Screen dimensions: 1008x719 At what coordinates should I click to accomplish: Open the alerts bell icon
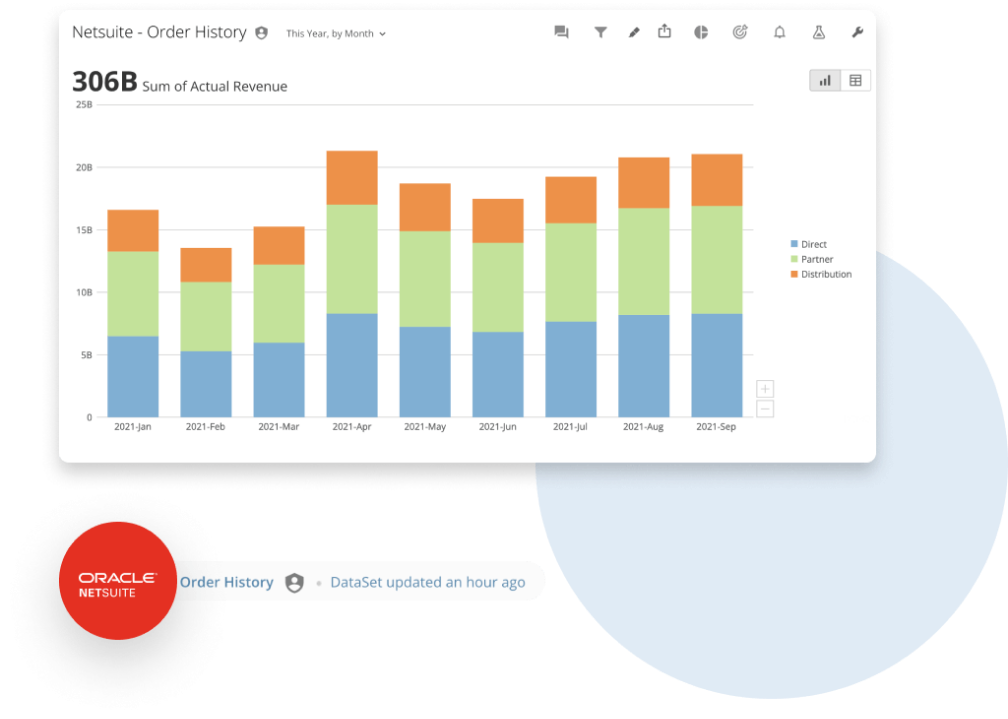(x=780, y=32)
